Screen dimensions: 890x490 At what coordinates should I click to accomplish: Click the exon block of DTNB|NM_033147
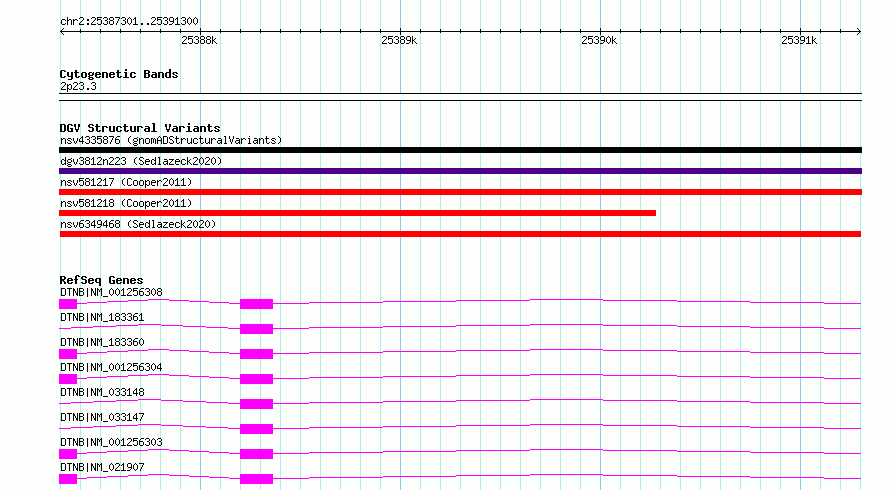(257, 429)
